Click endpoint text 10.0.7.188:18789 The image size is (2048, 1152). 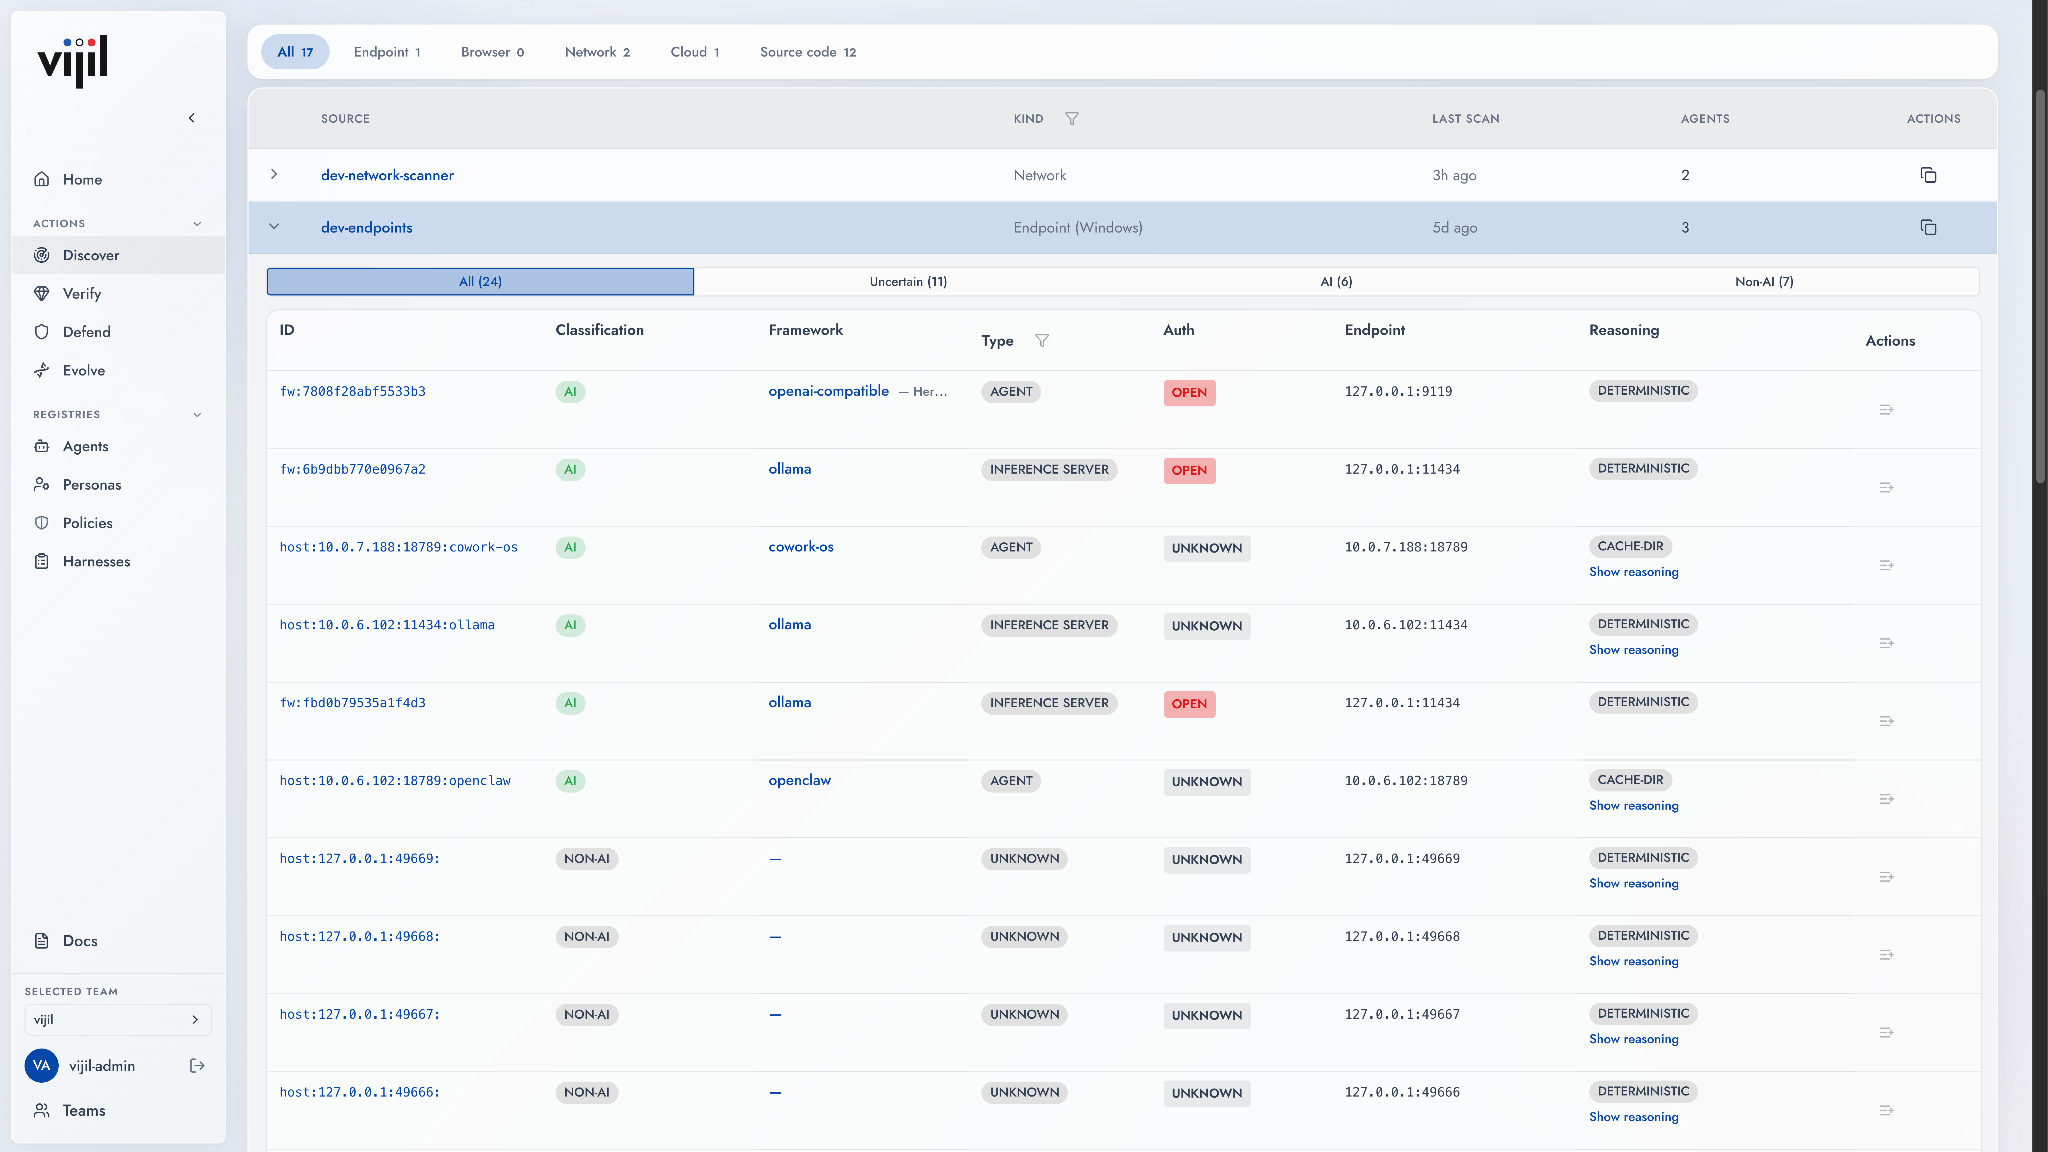click(1406, 547)
